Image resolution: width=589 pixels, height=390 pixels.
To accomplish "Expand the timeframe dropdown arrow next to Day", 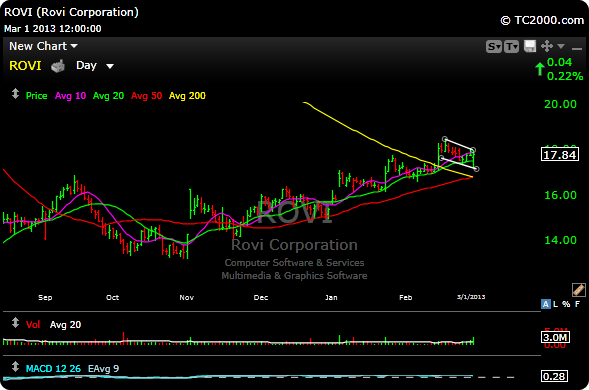I will click(110, 67).
